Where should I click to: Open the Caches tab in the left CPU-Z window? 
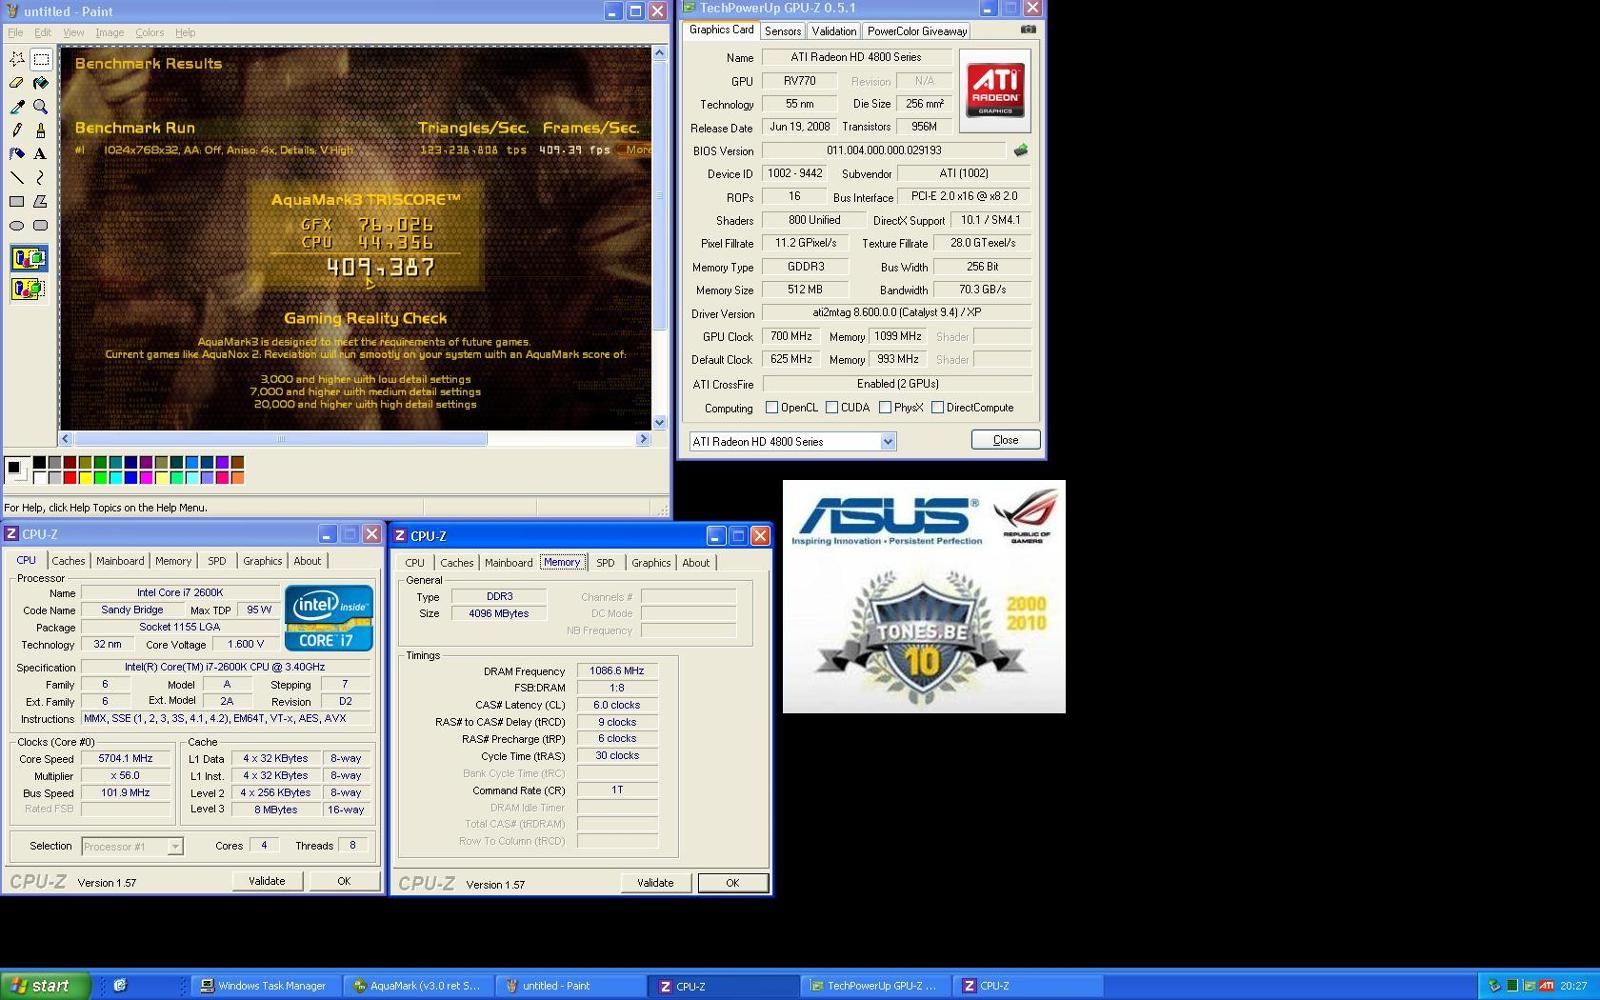point(68,561)
